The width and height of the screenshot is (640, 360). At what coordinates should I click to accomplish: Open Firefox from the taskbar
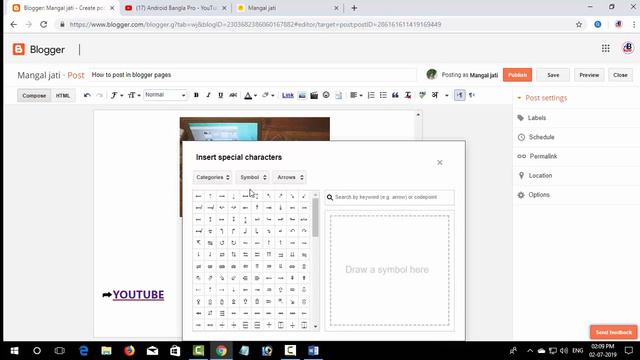click(129, 351)
